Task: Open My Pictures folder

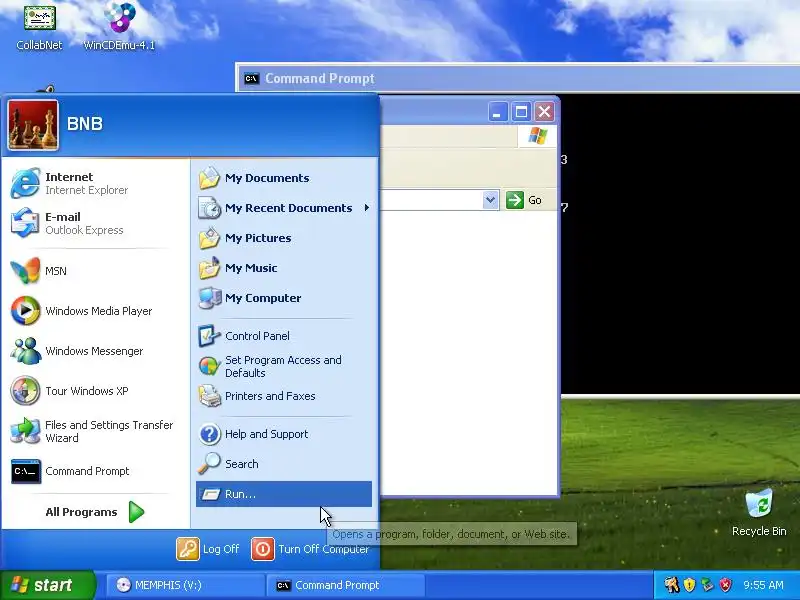Action: [284, 238]
